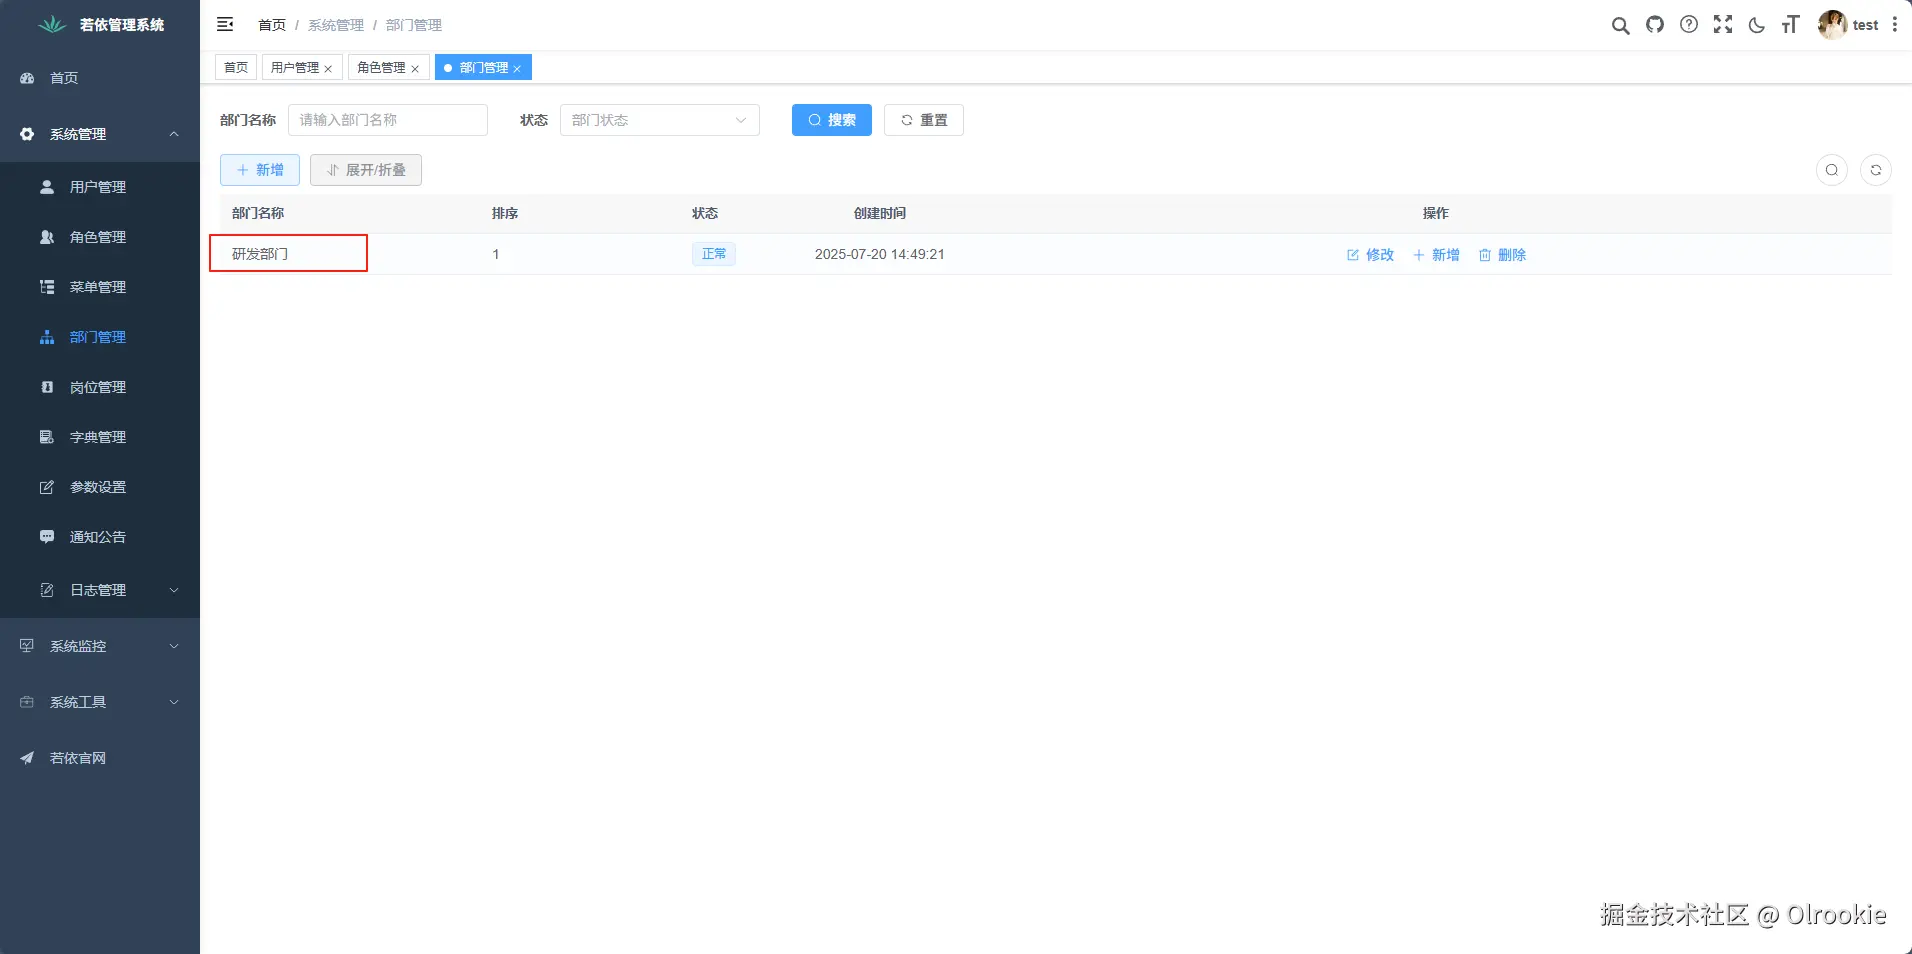This screenshot has height=954, width=1912.
Task: Click 修改 for 研发部门 row
Action: pyautogui.click(x=1370, y=255)
